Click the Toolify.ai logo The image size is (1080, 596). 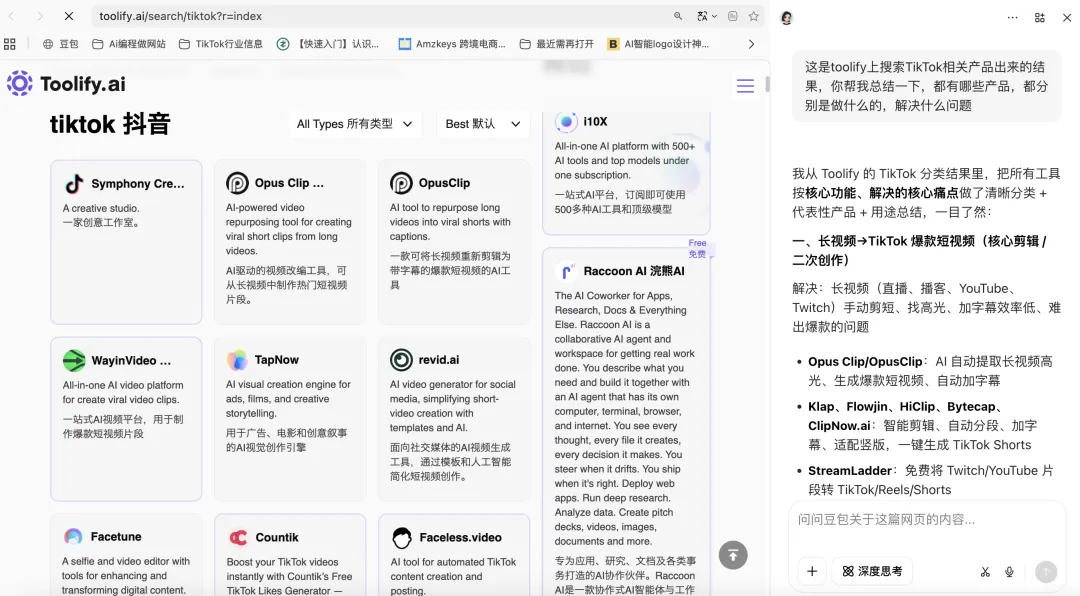pyautogui.click(x=66, y=83)
